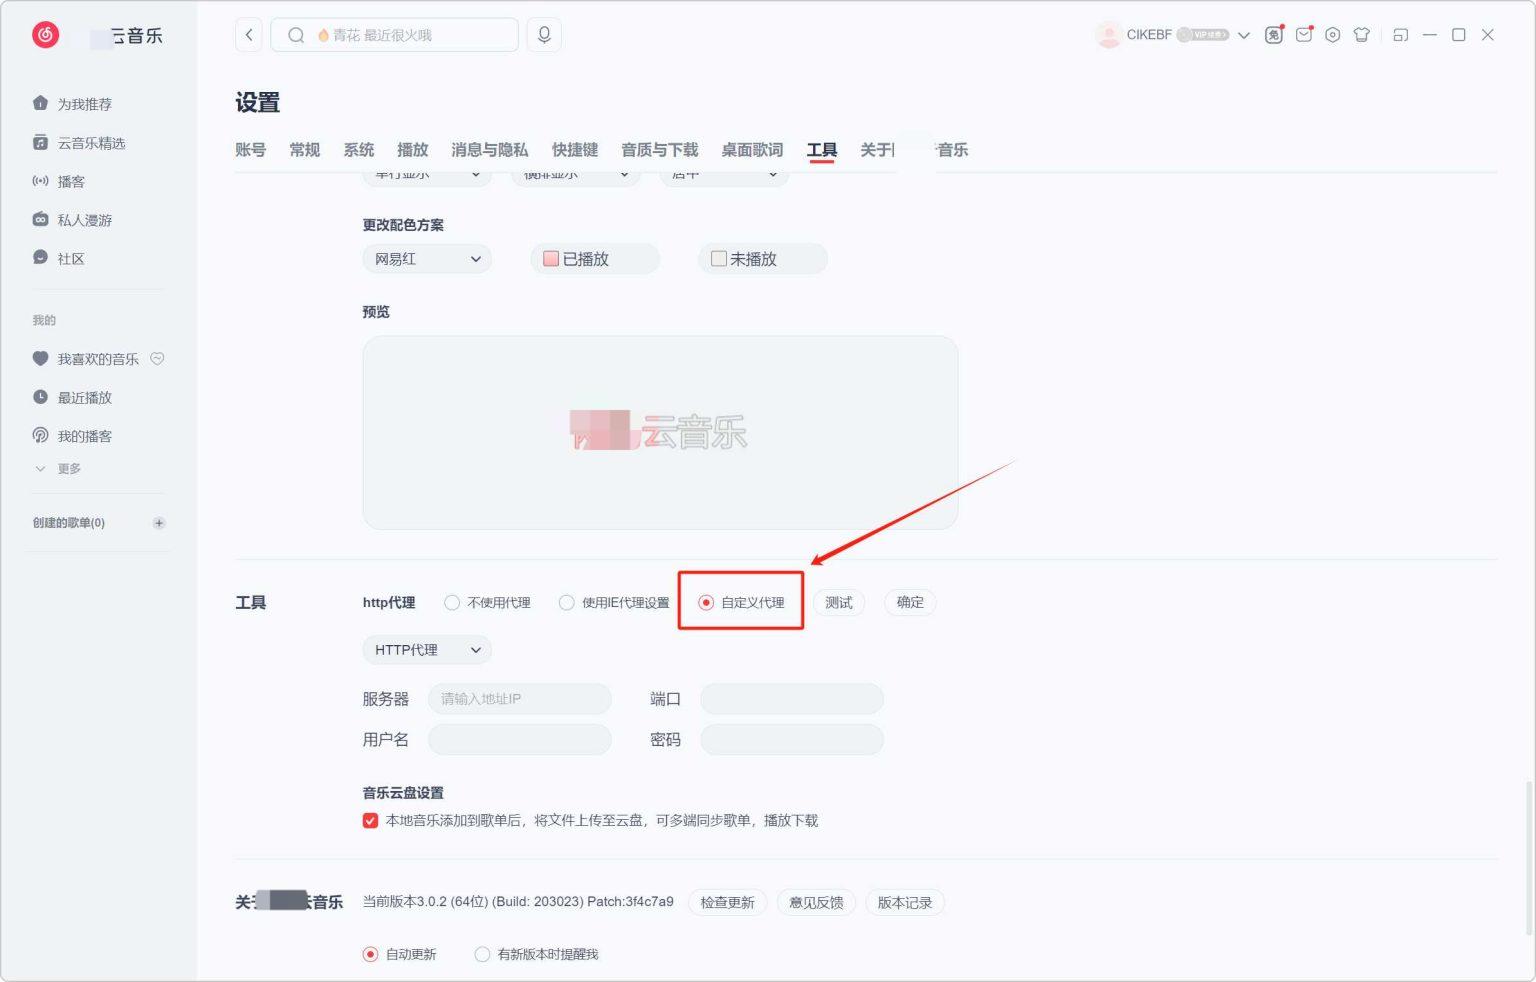Screen dimensions: 1536x982
Task: Expand the HTTP代理 type dropdown
Action: 427,650
